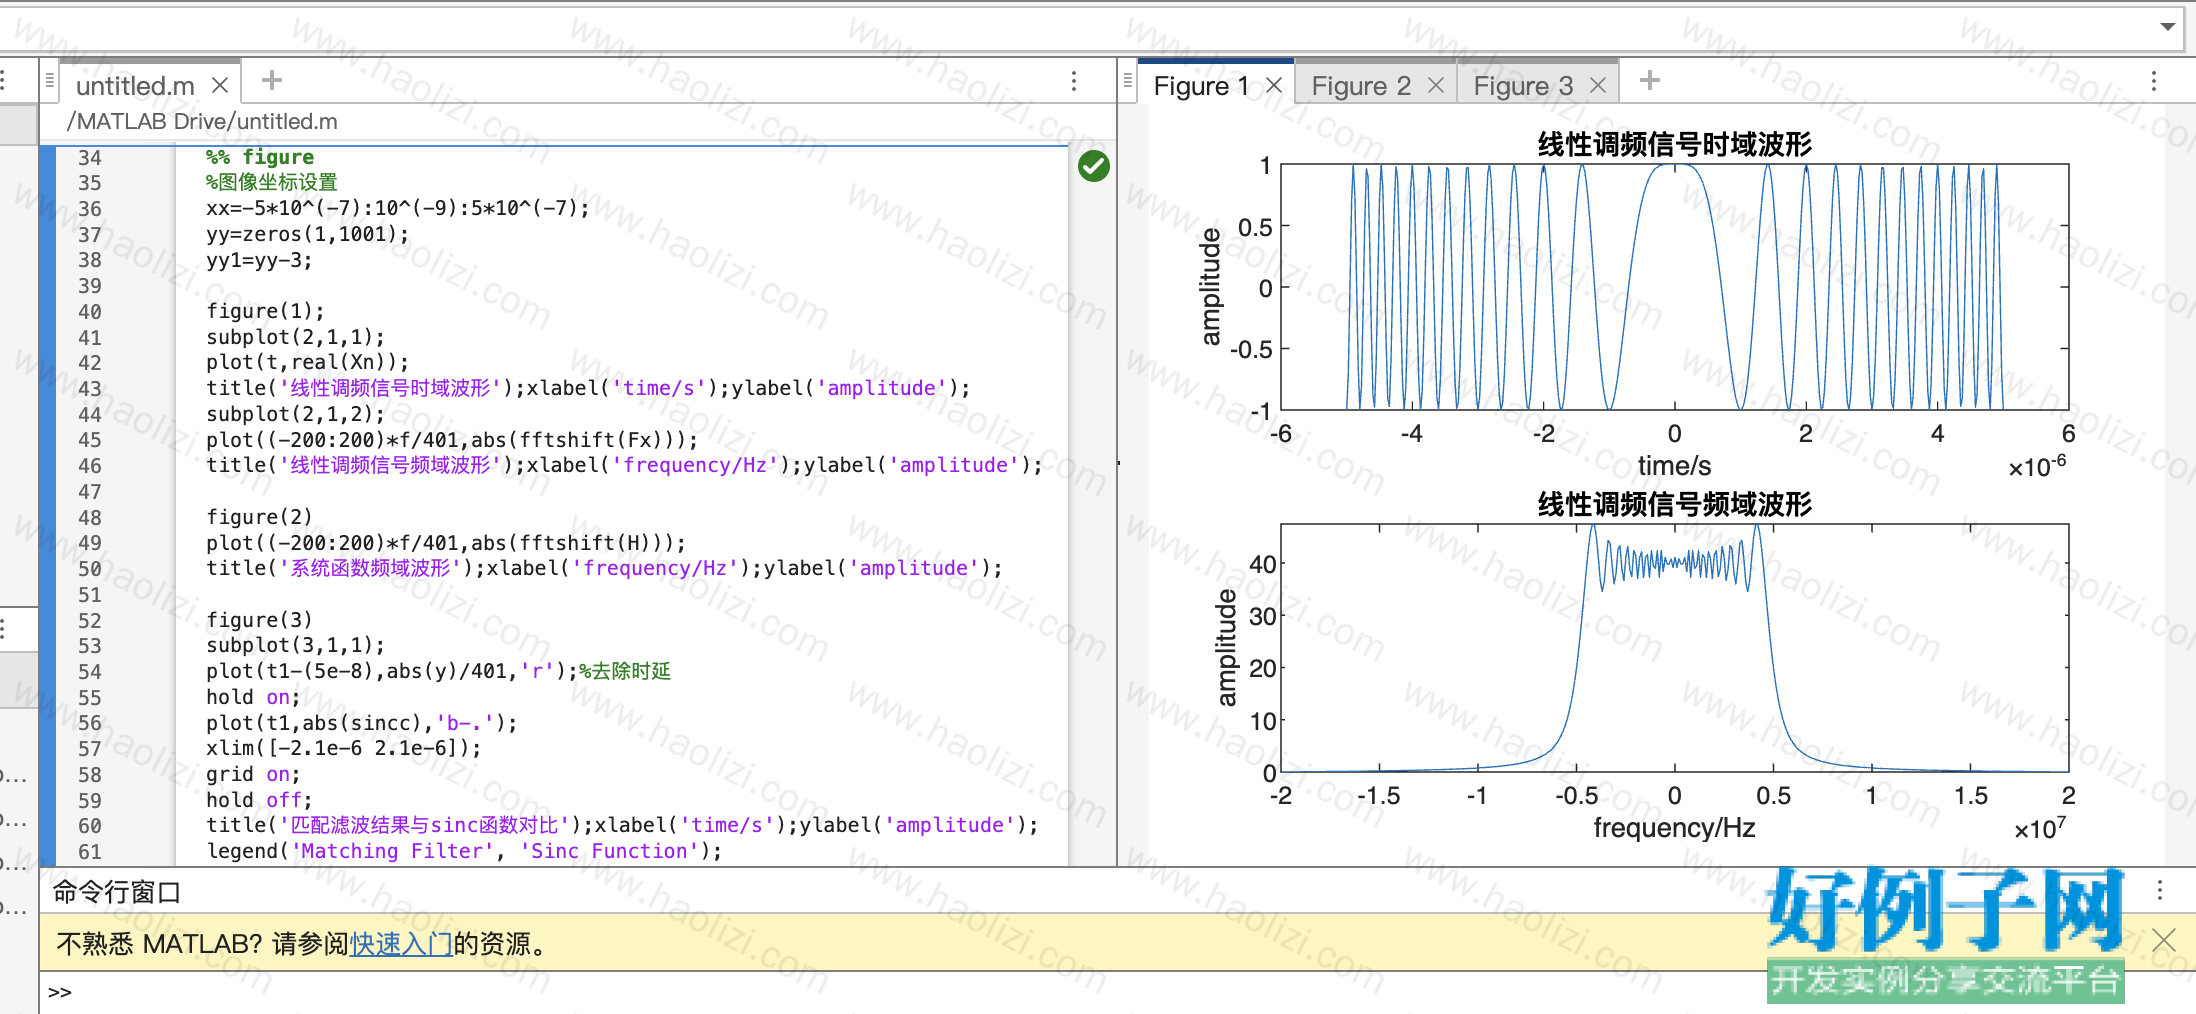Viewport: 2196px width, 1014px height.
Task: Click line number 34 in editor gutter
Action: click(89, 158)
